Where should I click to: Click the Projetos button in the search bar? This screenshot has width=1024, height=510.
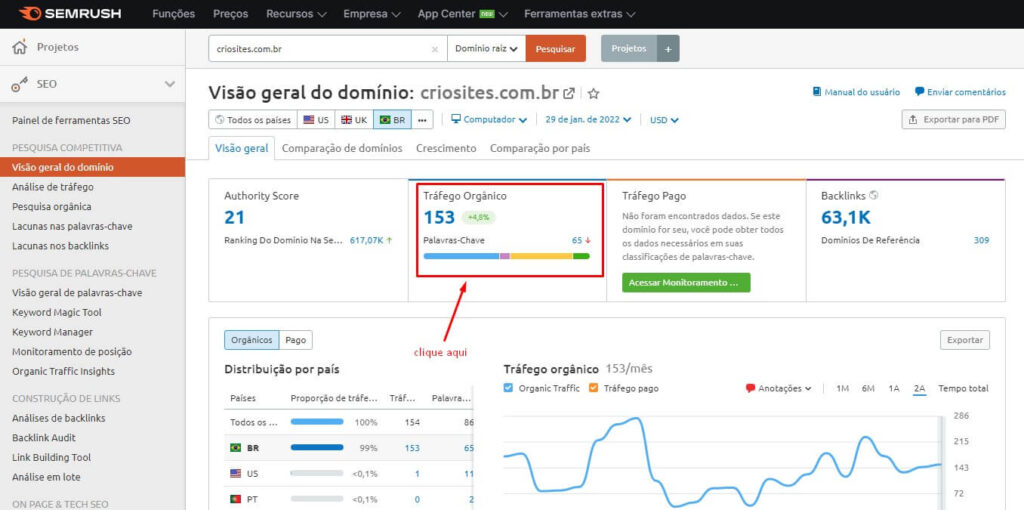[629, 49]
